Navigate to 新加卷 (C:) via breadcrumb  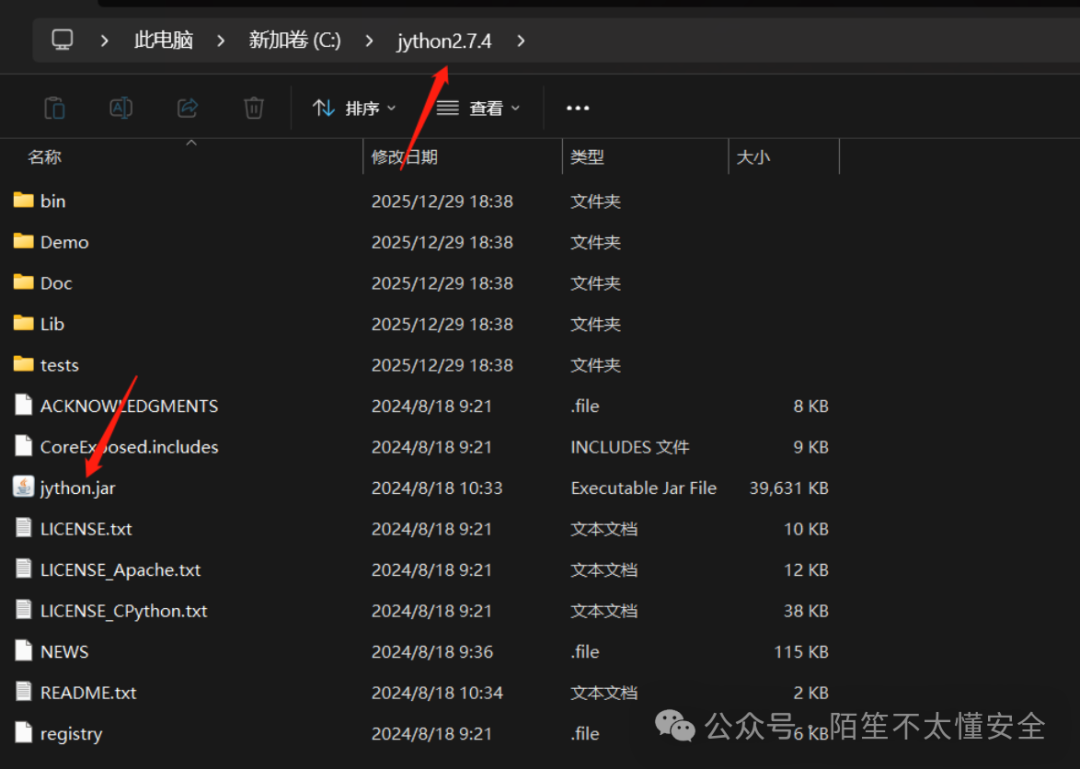click(294, 40)
